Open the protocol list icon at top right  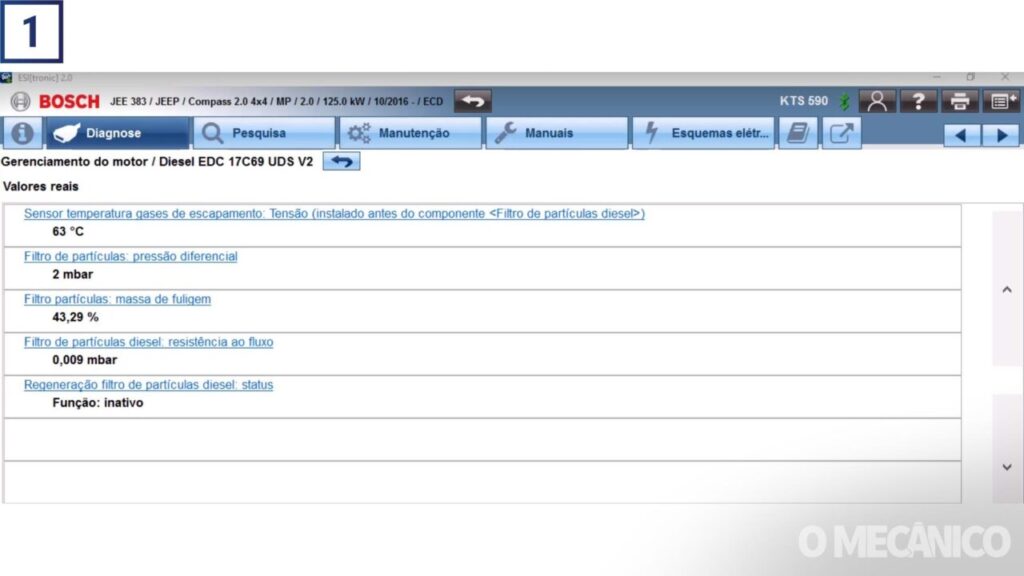click(1002, 101)
